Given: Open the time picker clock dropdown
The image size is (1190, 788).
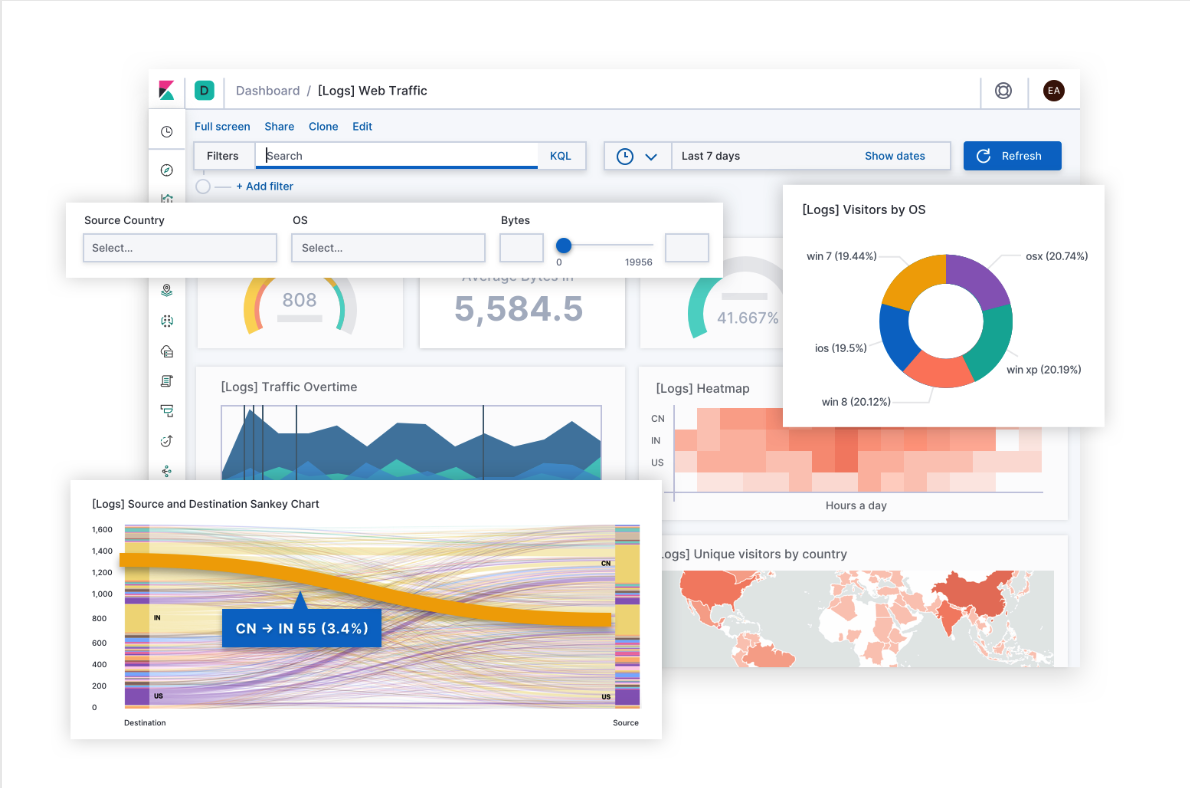Looking at the screenshot, I should coord(637,155).
